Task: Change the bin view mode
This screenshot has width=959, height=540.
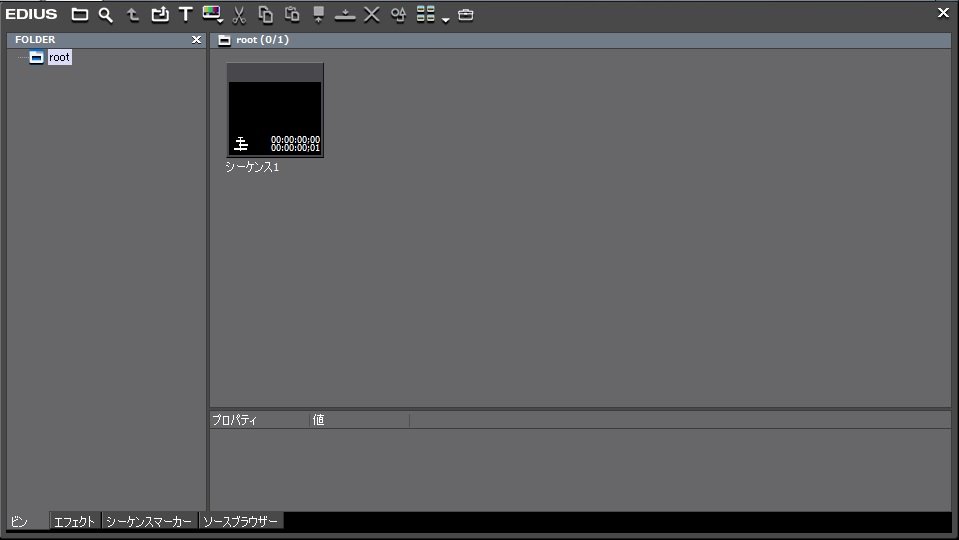Action: [x=425, y=14]
